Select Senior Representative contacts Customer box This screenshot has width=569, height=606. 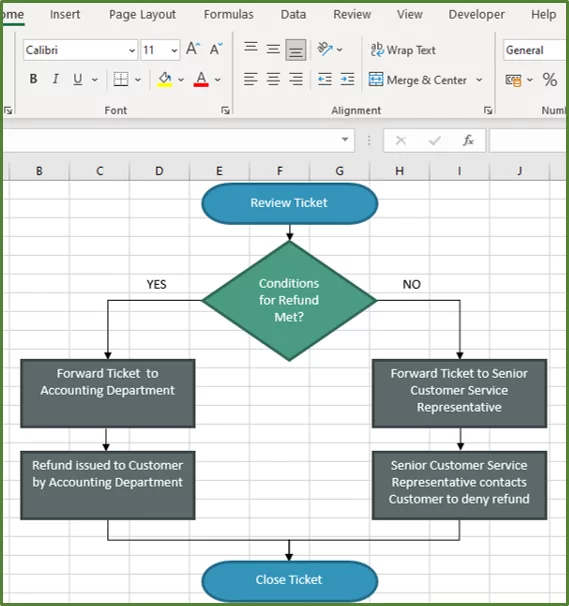point(459,485)
